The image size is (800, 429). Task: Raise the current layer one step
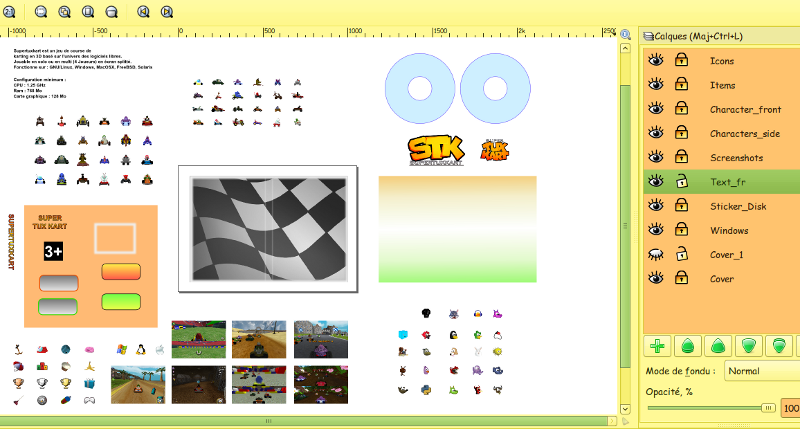(x=717, y=346)
